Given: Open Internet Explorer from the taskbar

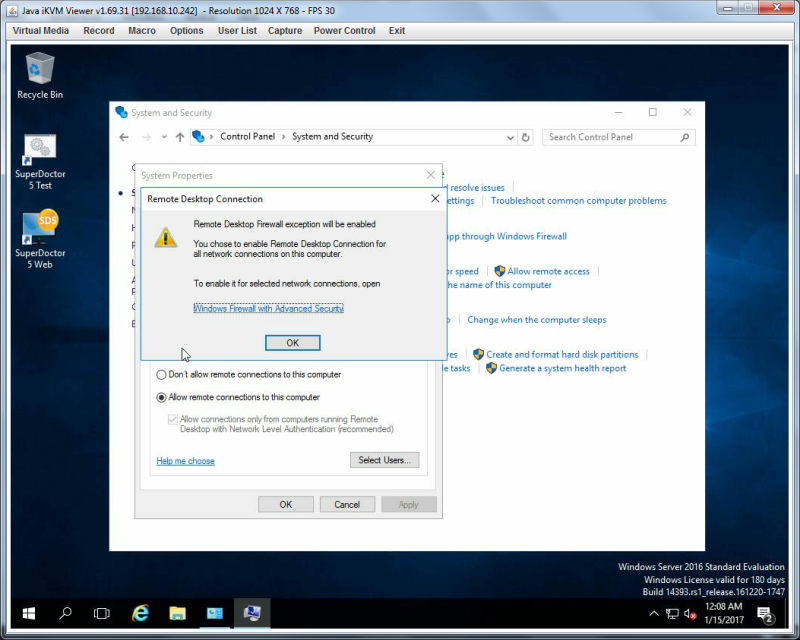Looking at the screenshot, I should [140, 613].
